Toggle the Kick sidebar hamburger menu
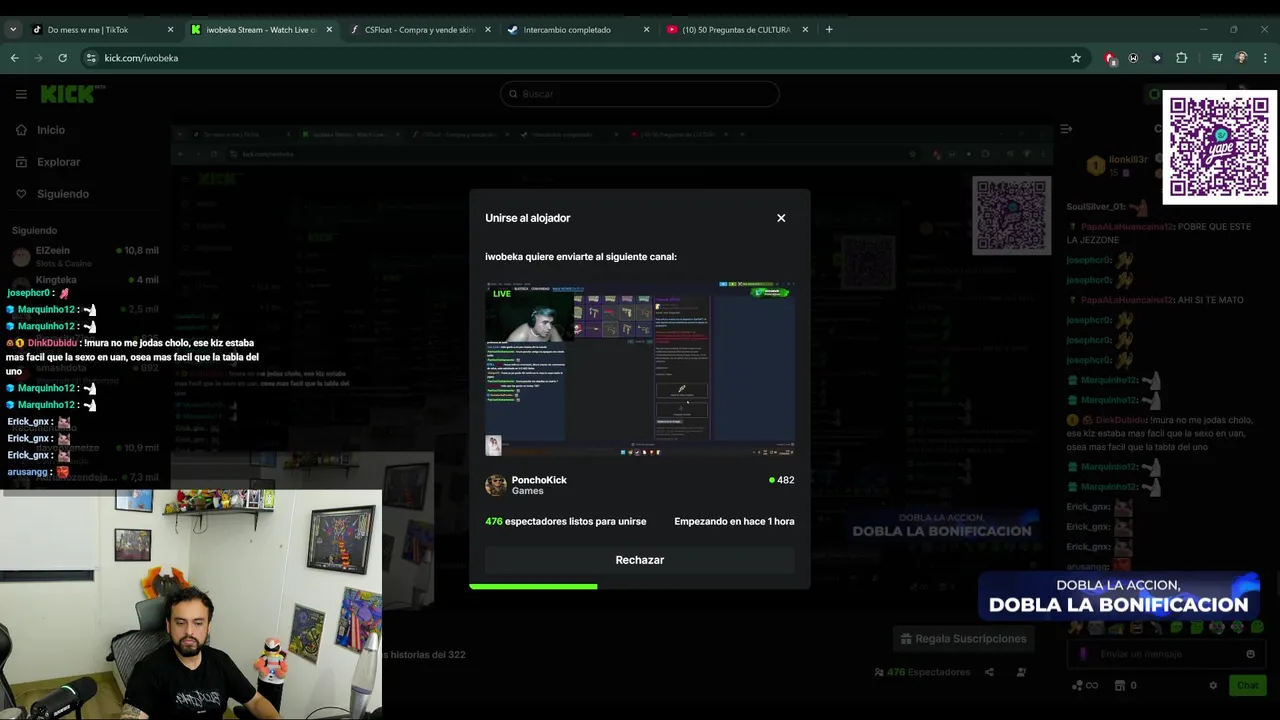This screenshot has width=1280, height=720. pos(21,94)
